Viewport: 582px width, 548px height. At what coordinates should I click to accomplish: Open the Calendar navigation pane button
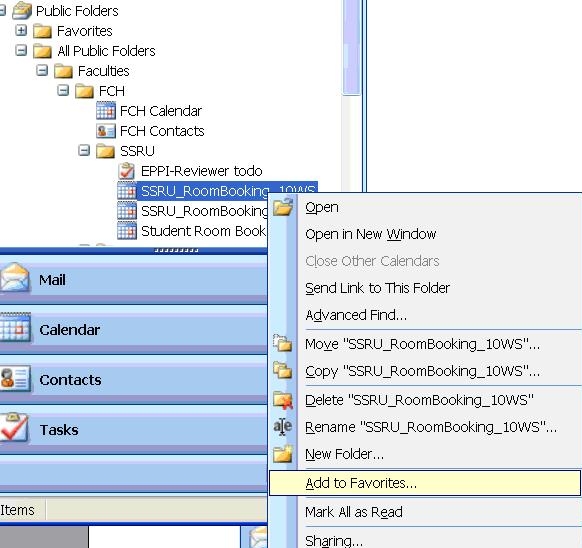coord(133,330)
